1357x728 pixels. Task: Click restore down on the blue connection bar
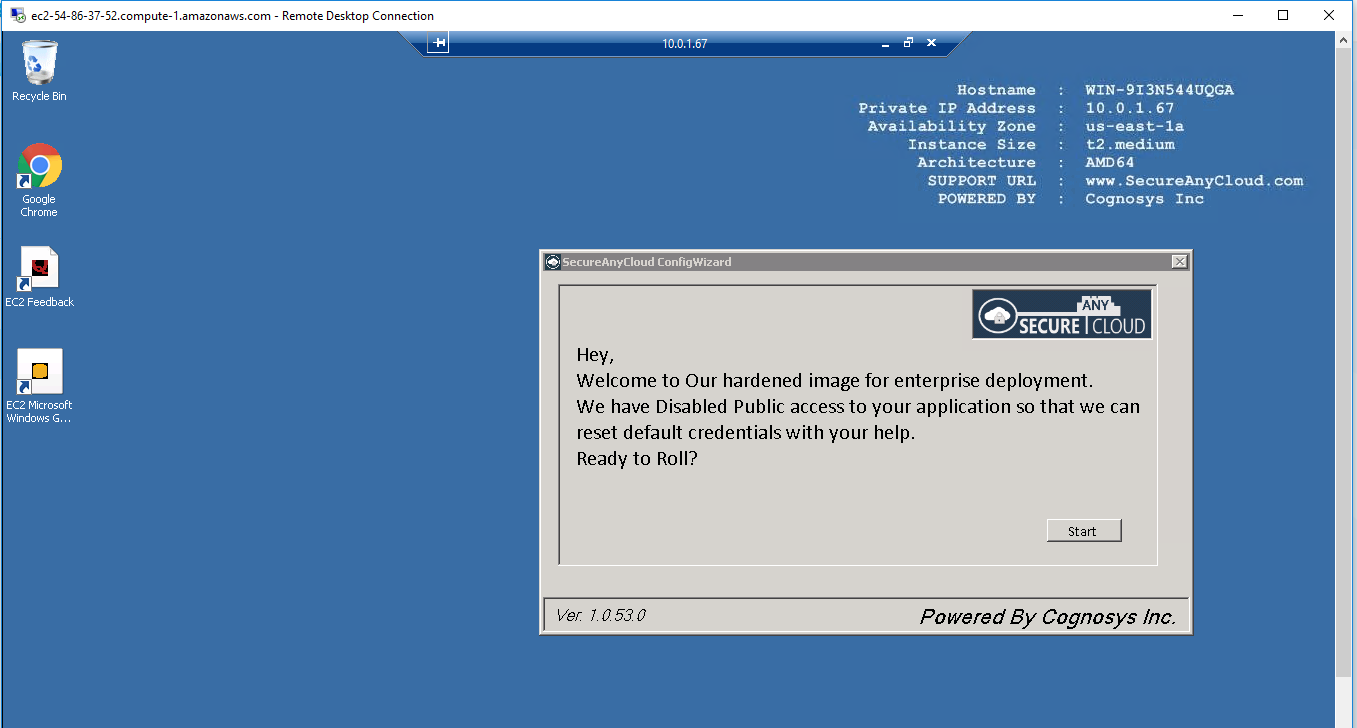tap(908, 43)
